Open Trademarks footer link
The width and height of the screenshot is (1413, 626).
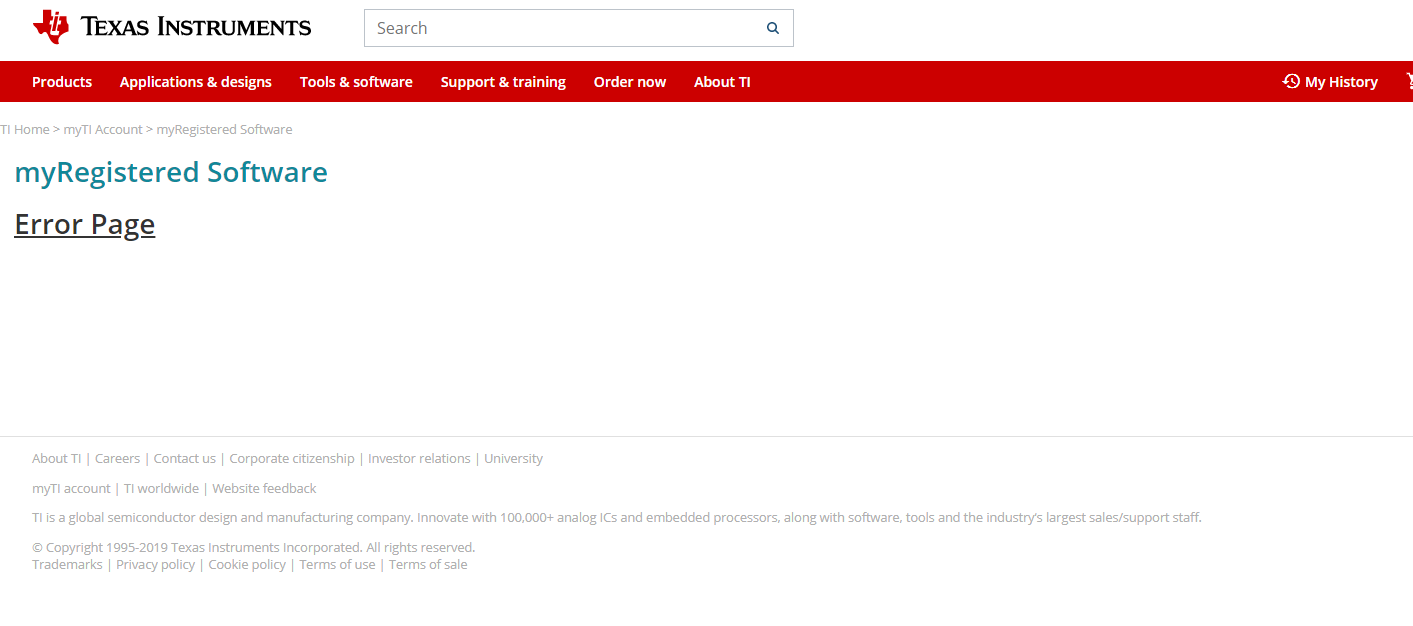pos(67,565)
